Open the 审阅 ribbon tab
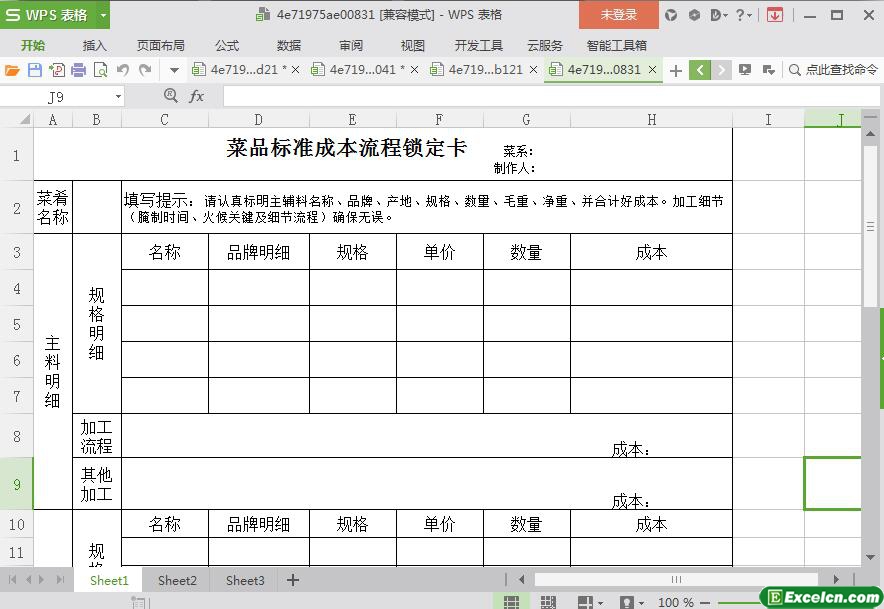The height and width of the screenshot is (609, 884). pyautogui.click(x=351, y=46)
